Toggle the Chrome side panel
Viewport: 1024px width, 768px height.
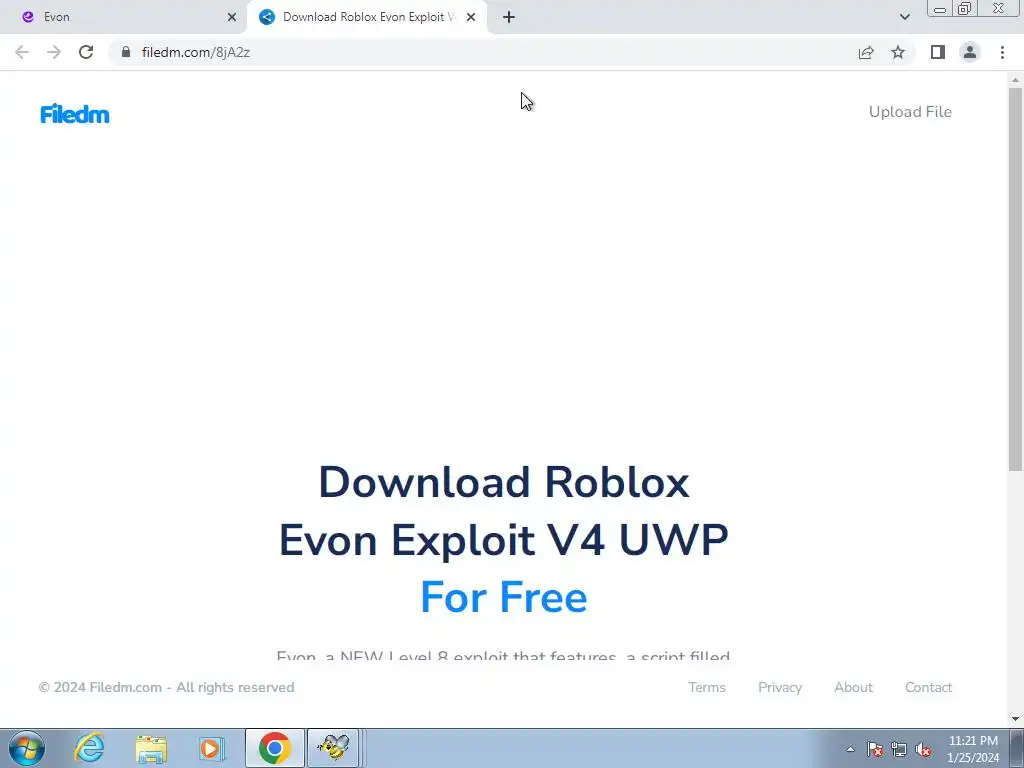pos(938,52)
